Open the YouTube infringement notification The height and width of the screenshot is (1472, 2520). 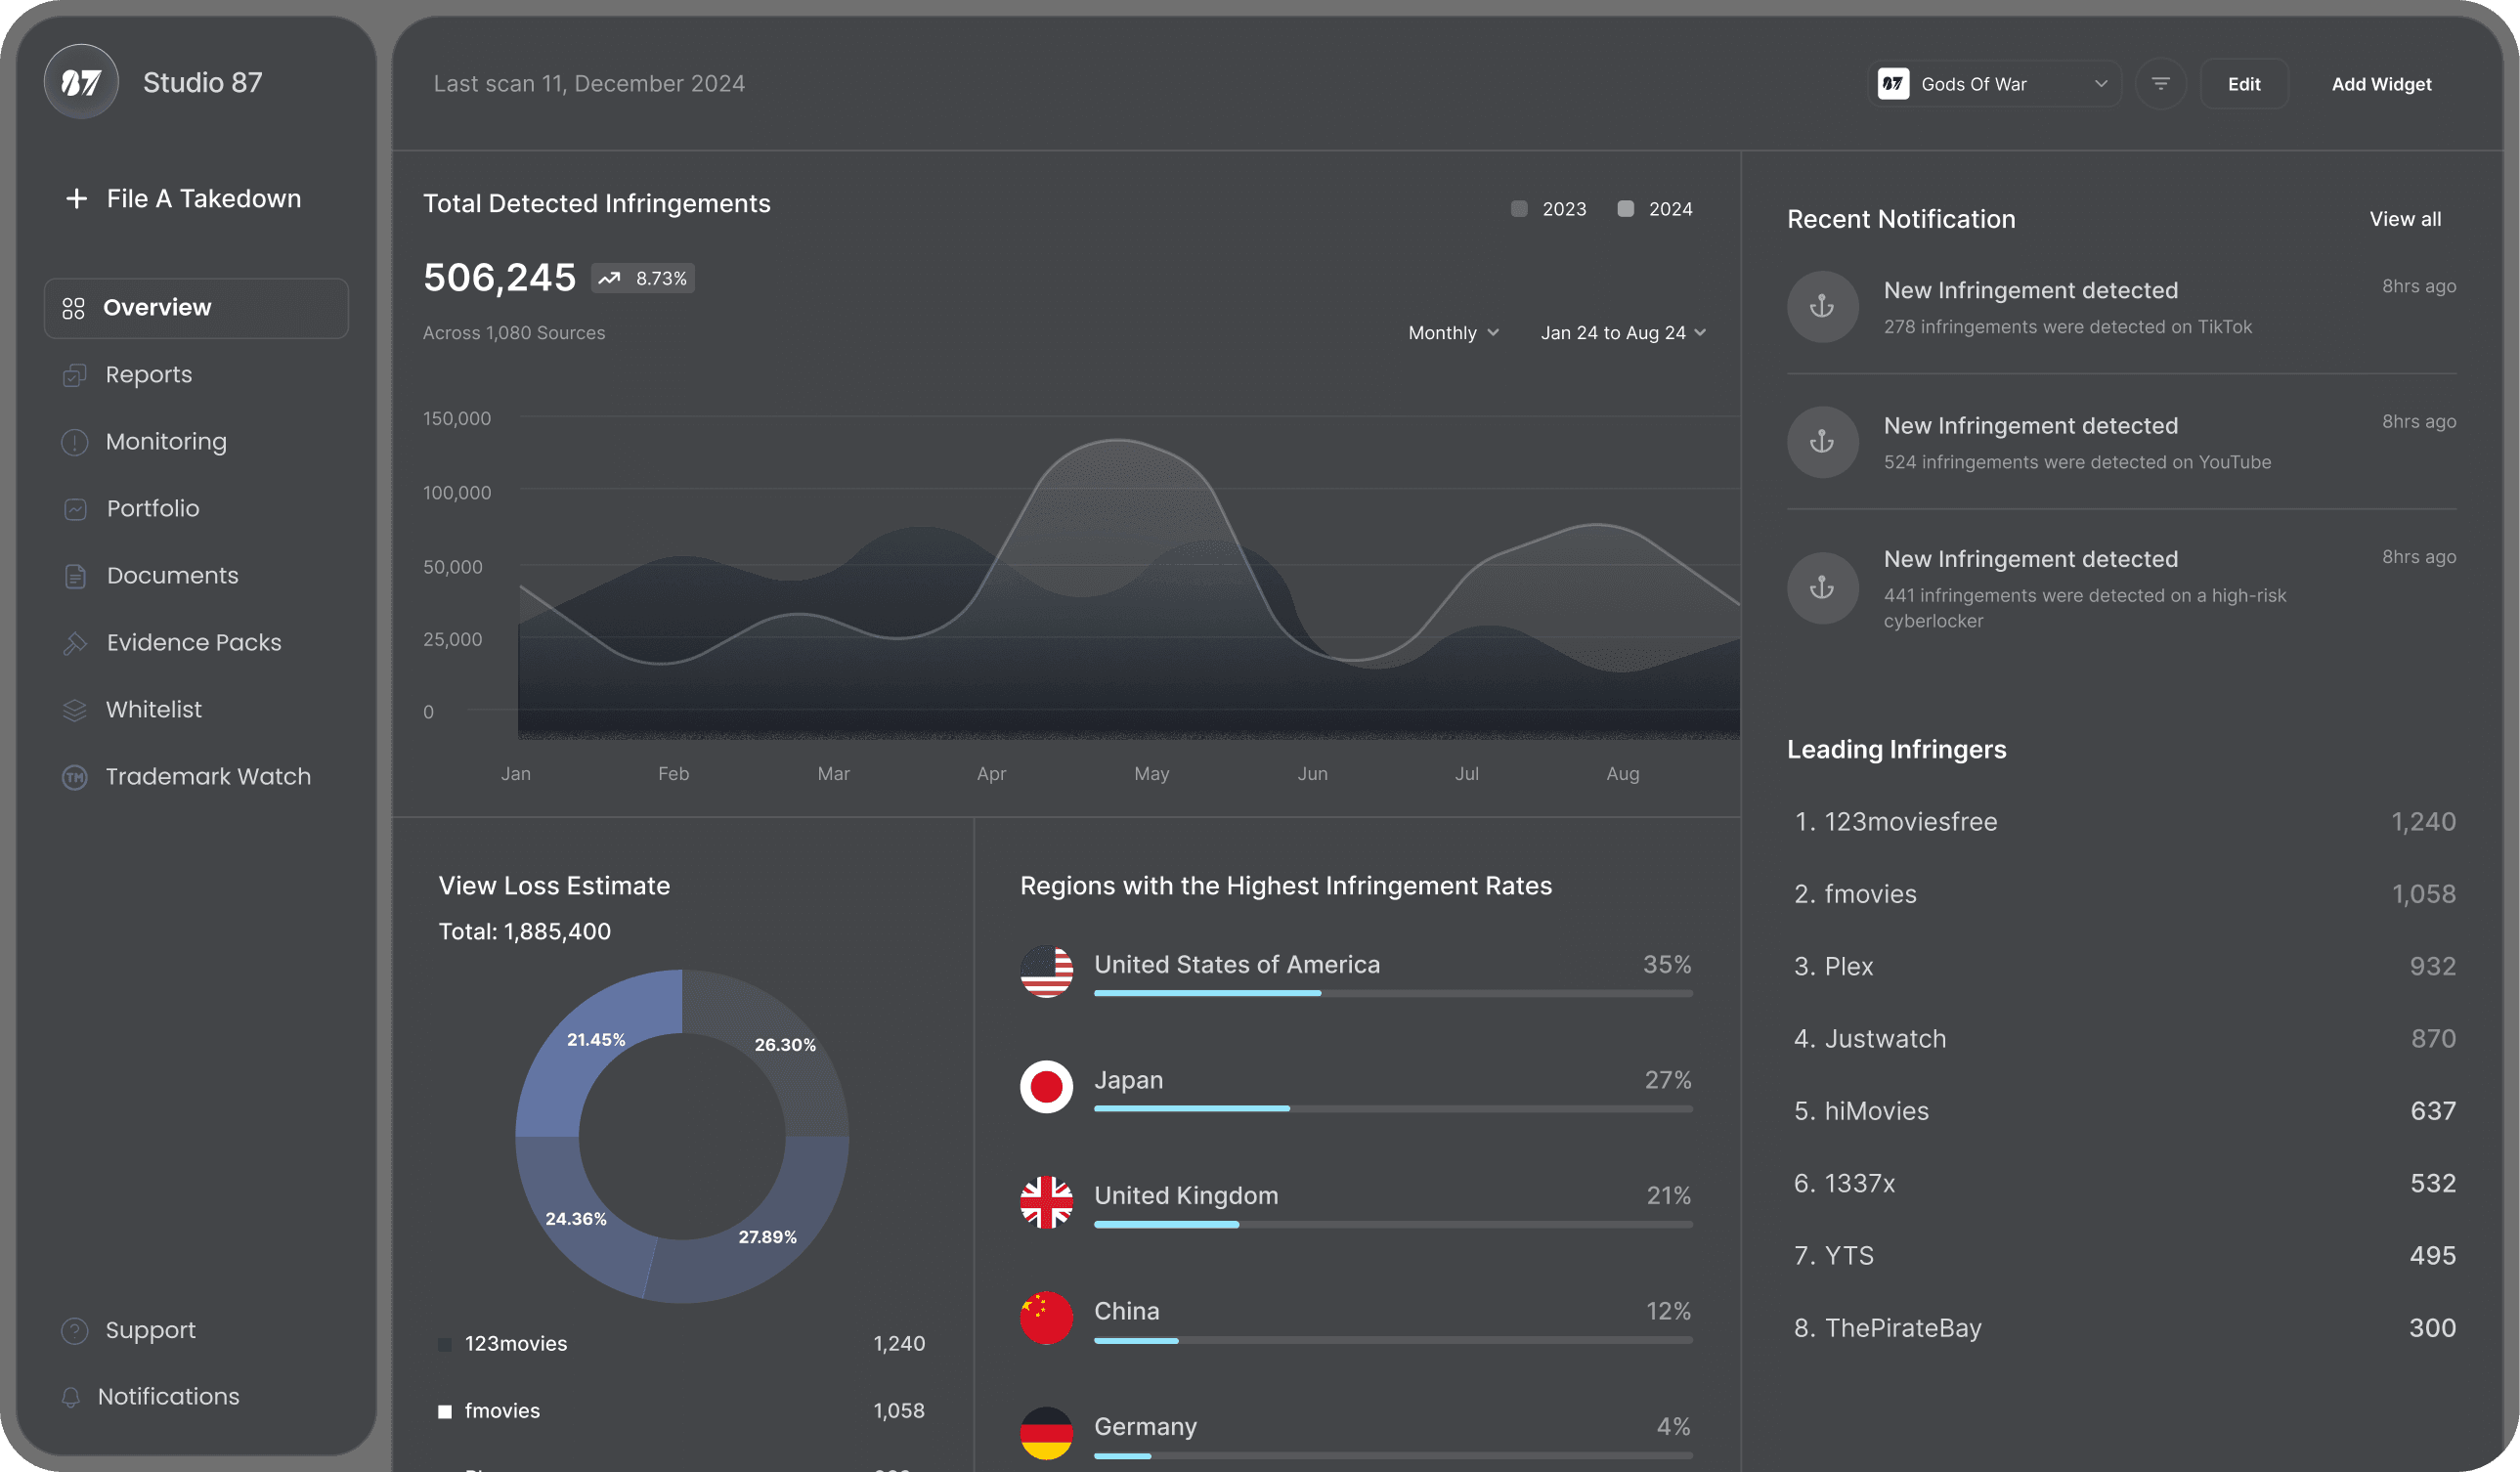click(2121, 442)
